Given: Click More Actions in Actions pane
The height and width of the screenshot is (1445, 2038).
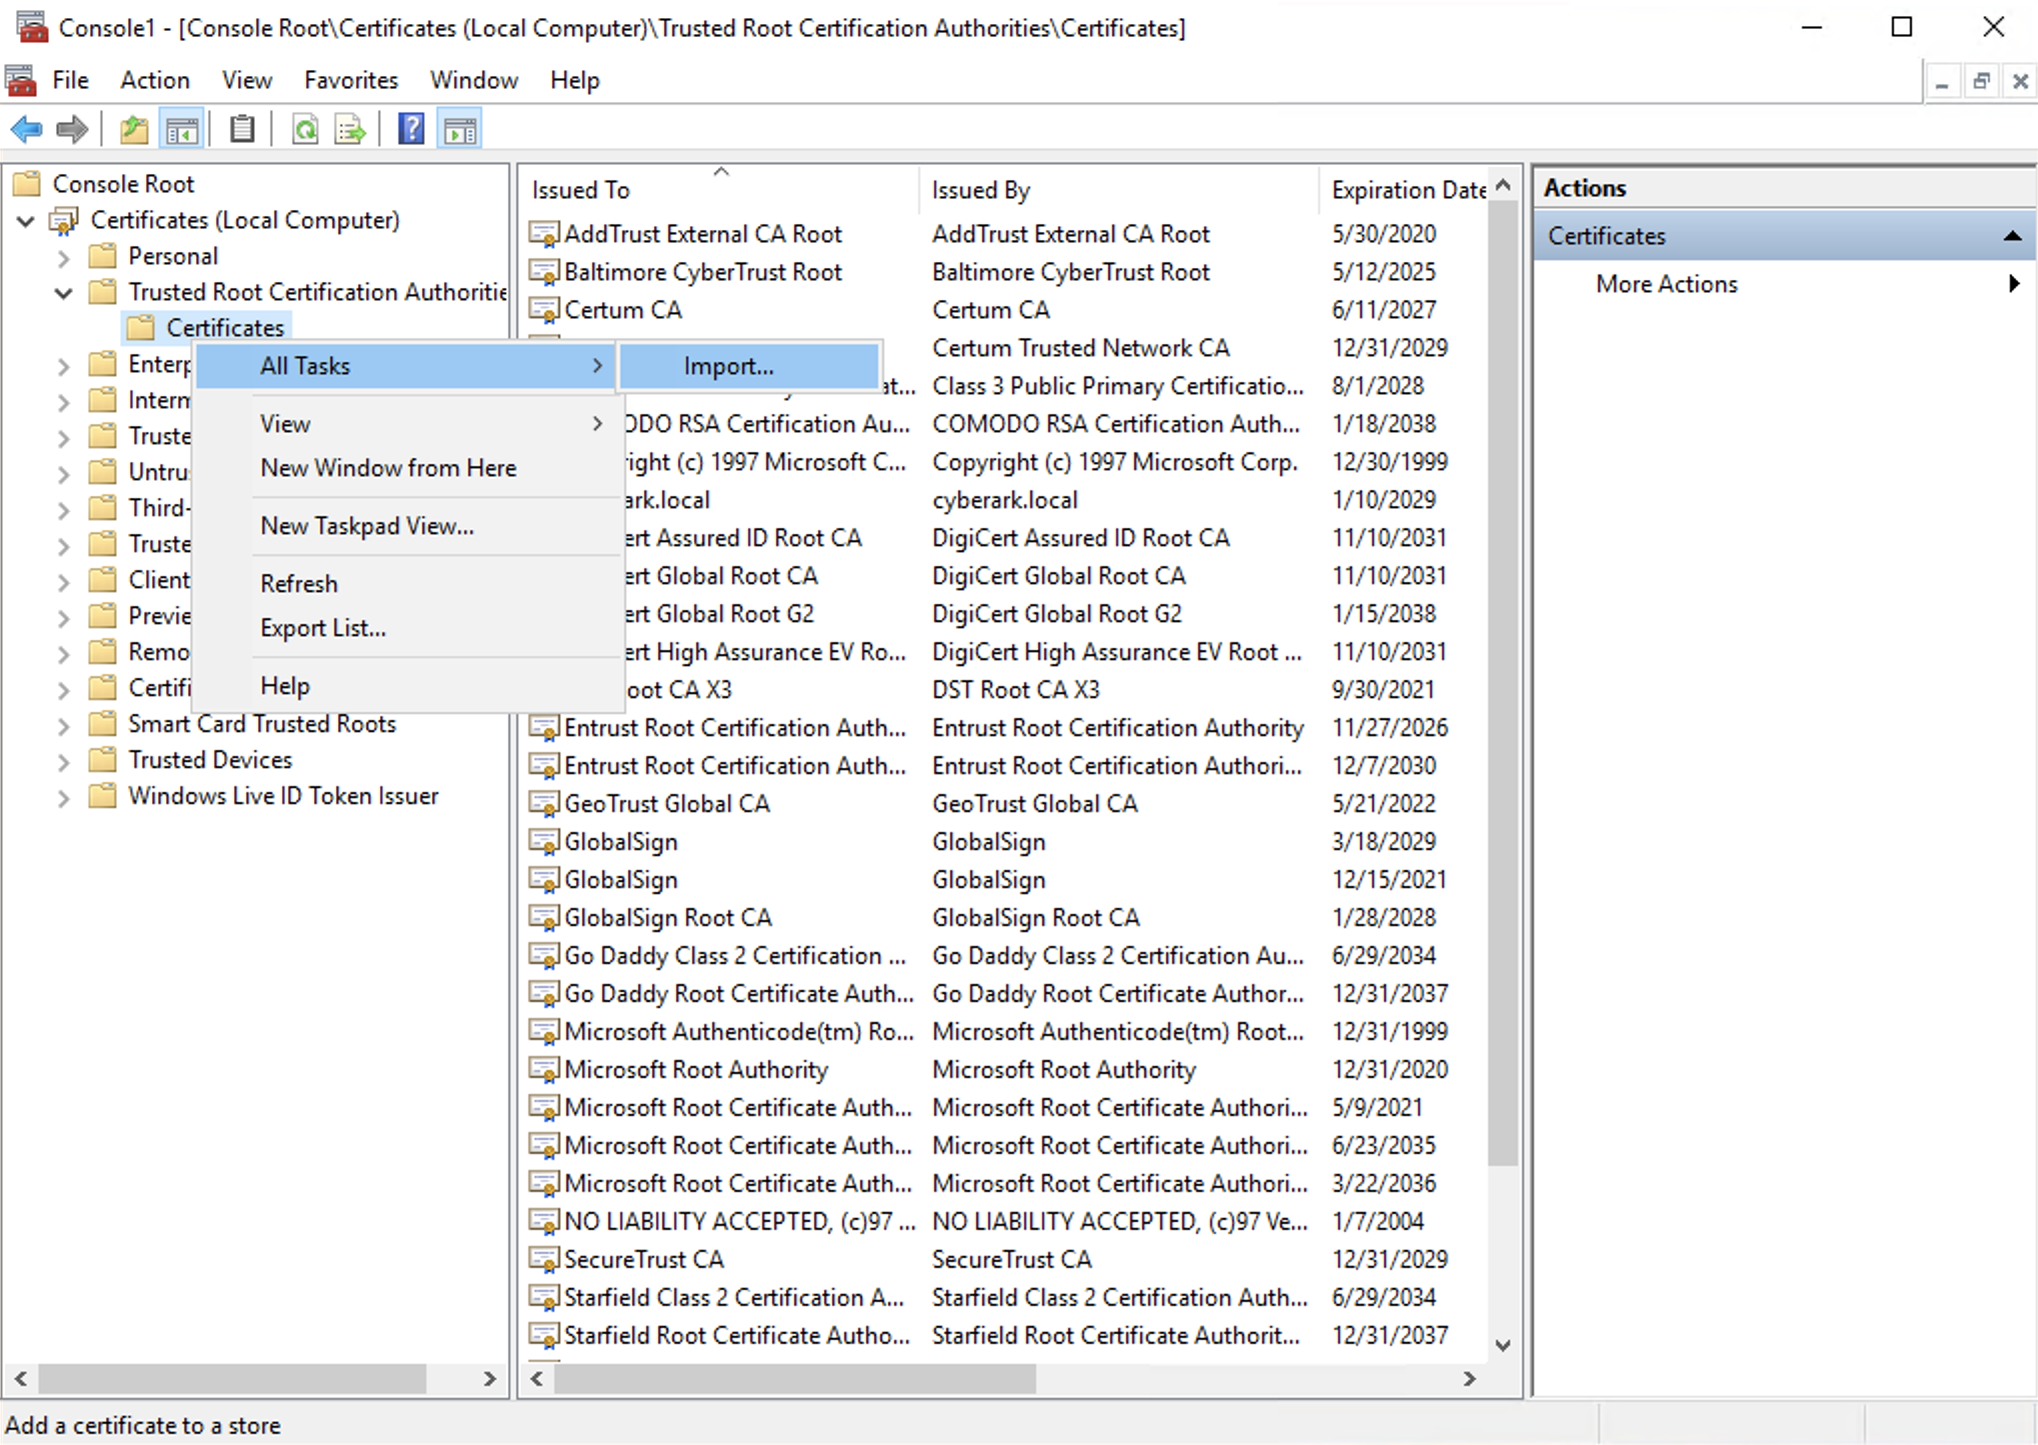Looking at the screenshot, I should click(1667, 284).
